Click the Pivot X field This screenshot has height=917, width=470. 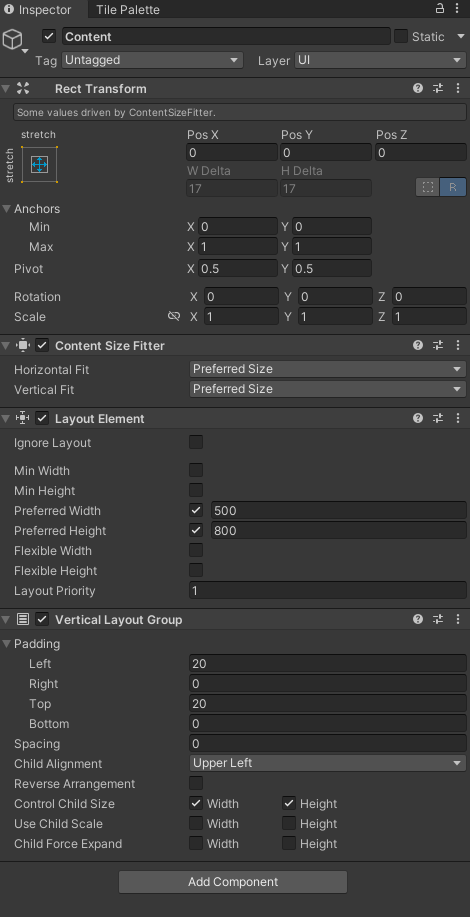(x=237, y=268)
